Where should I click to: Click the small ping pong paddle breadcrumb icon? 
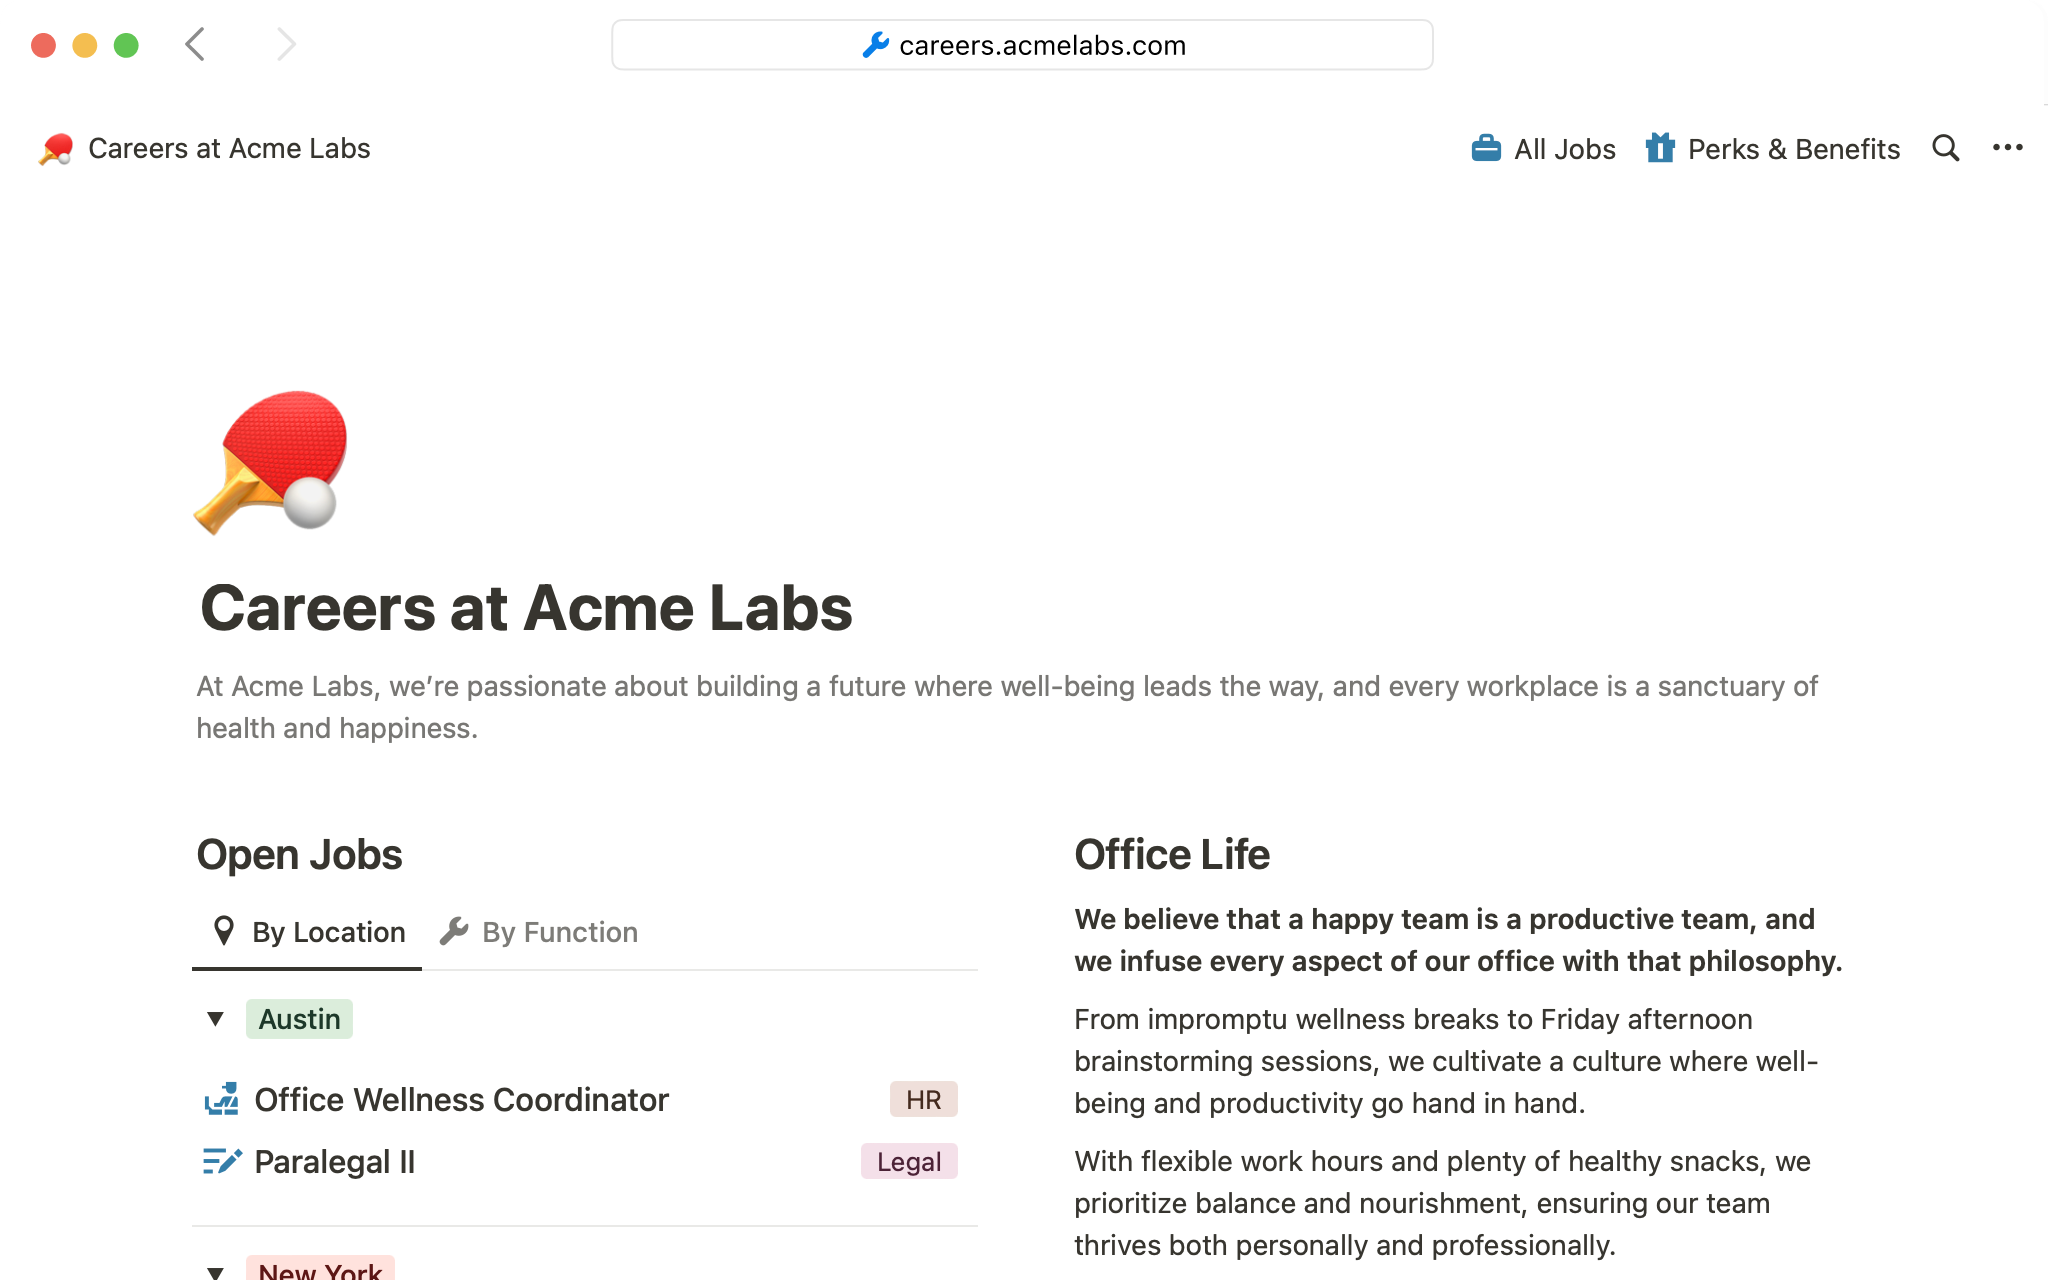coord(56,149)
